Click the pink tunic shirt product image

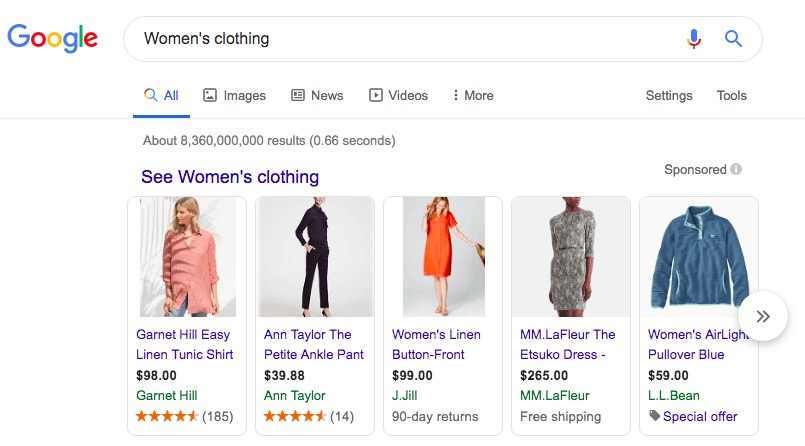pyautogui.click(x=188, y=257)
